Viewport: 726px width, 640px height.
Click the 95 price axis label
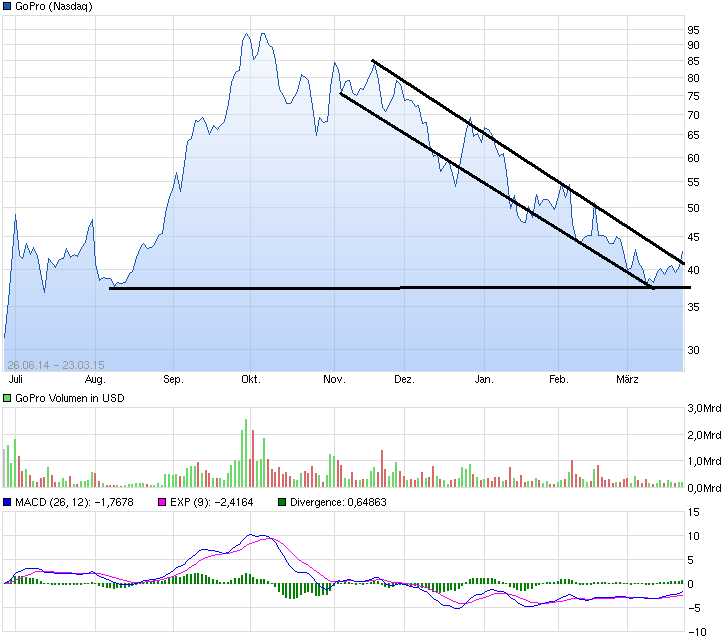tap(692, 30)
